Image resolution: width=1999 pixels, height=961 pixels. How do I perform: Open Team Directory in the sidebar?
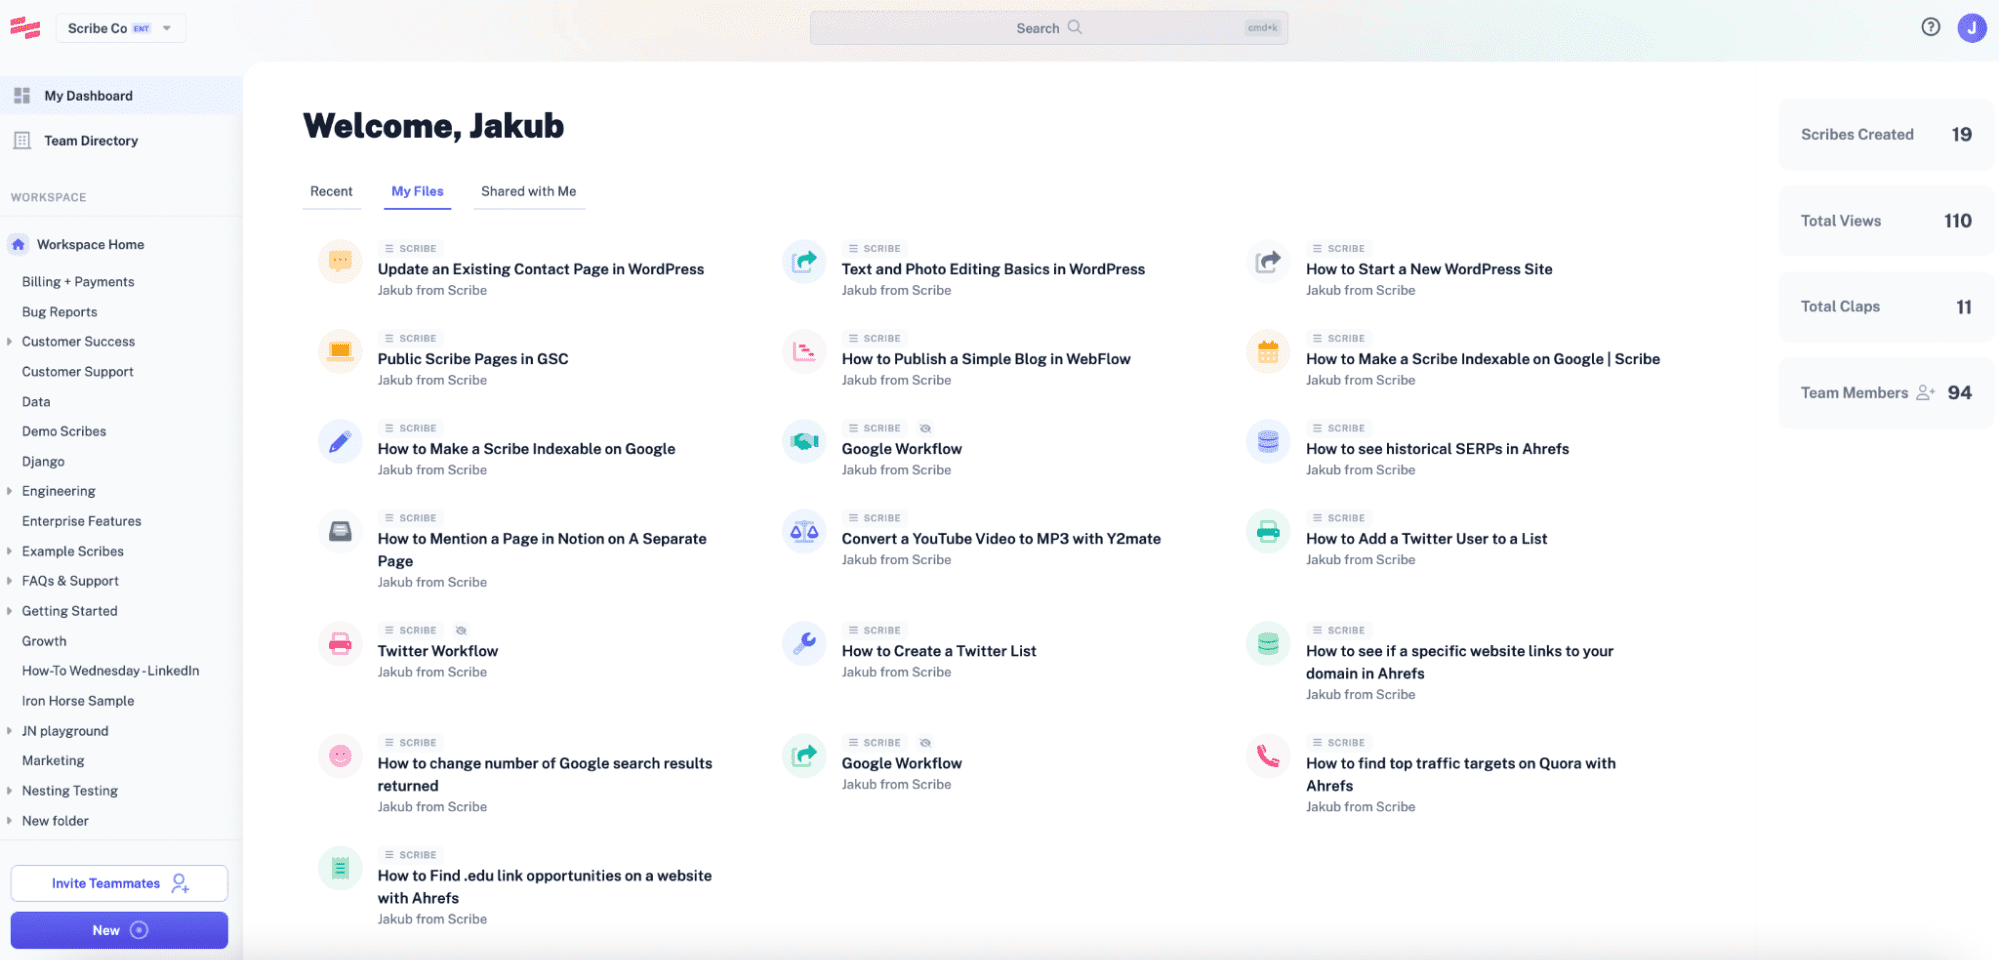121,141
